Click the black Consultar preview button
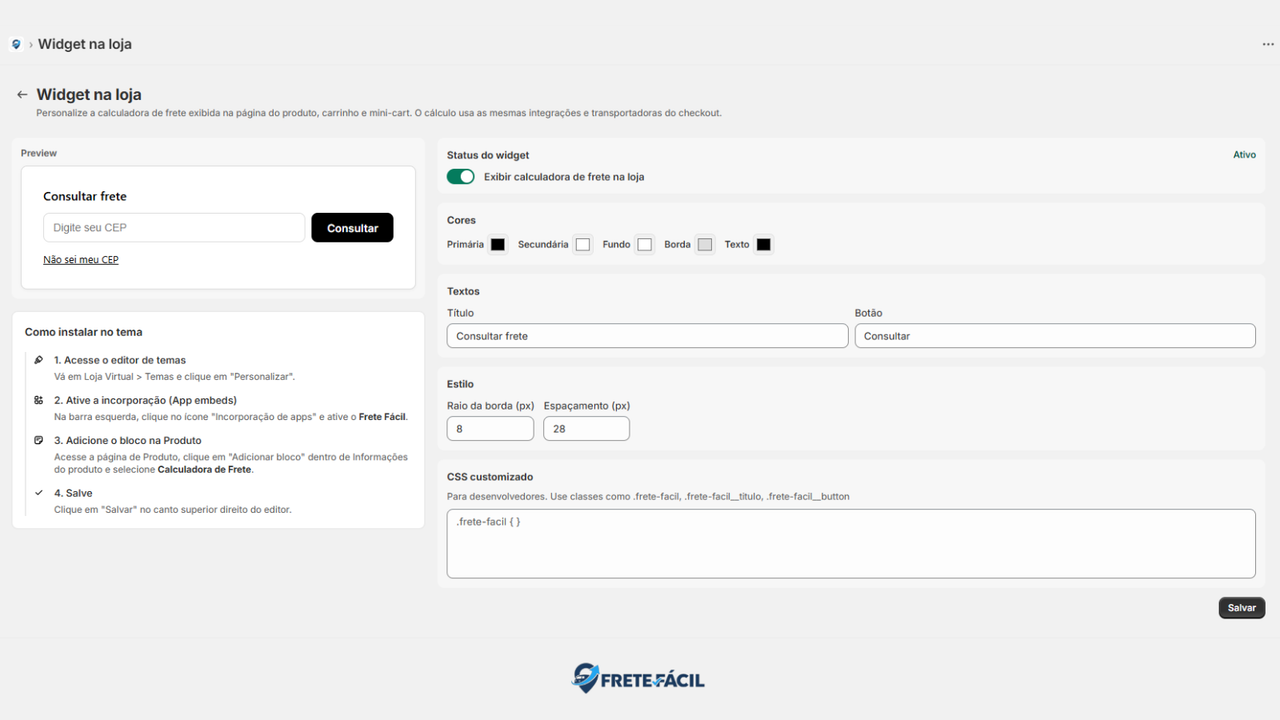 pos(352,228)
